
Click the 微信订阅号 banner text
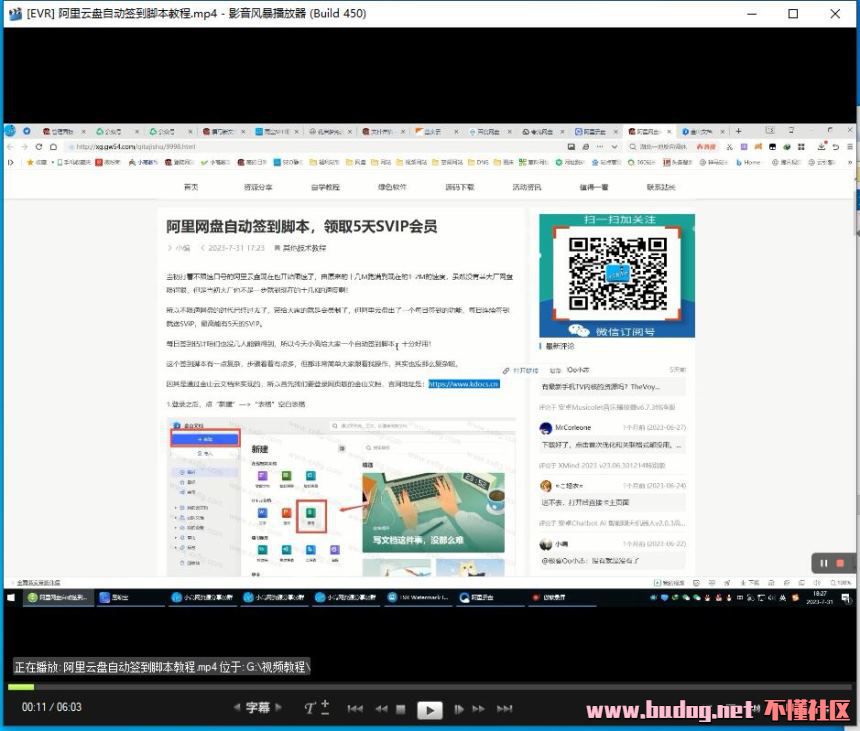tap(625, 331)
